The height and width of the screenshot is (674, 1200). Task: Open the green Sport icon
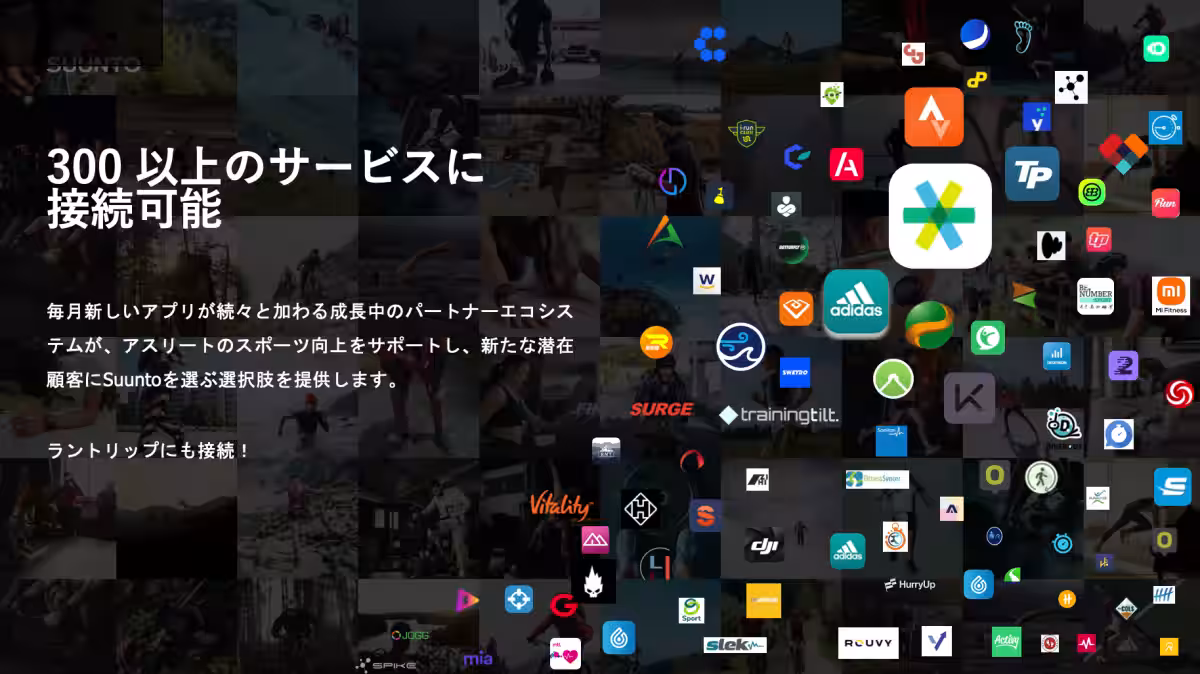(x=691, y=611)
